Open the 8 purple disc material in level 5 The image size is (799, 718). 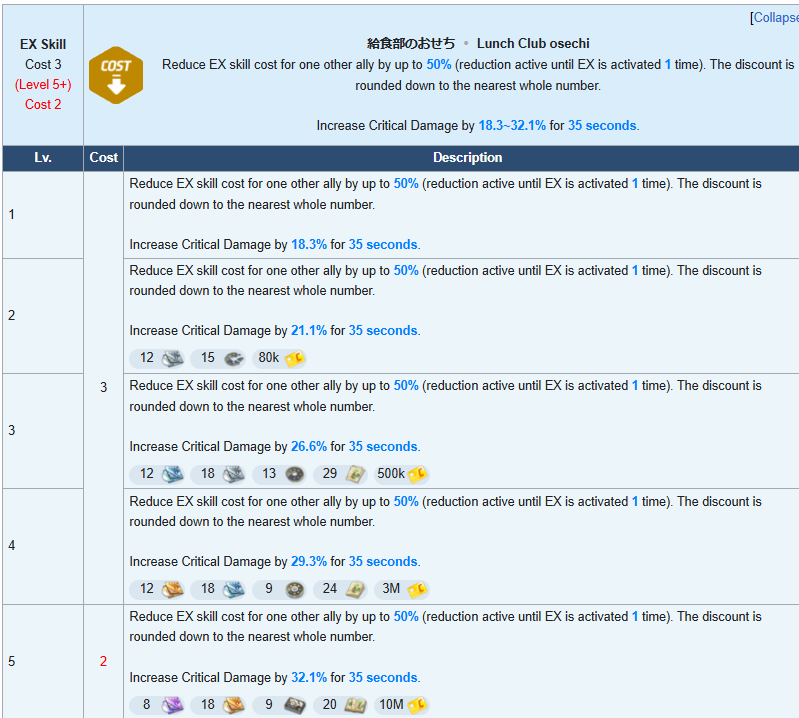156,705
